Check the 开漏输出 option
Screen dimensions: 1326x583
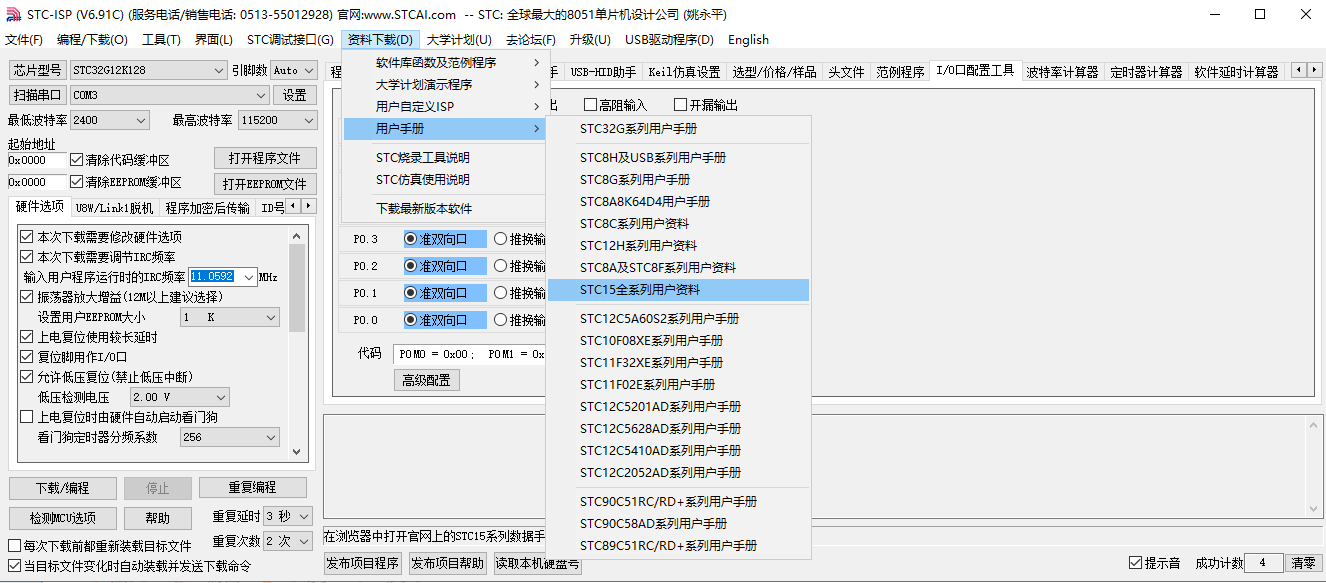point(680,105)
